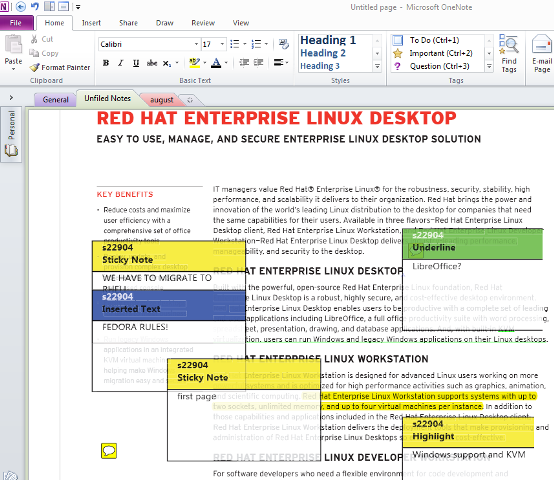This screenshot has height=480, width=554.
Task: Click the clear formatting icon
Action: 283,44
